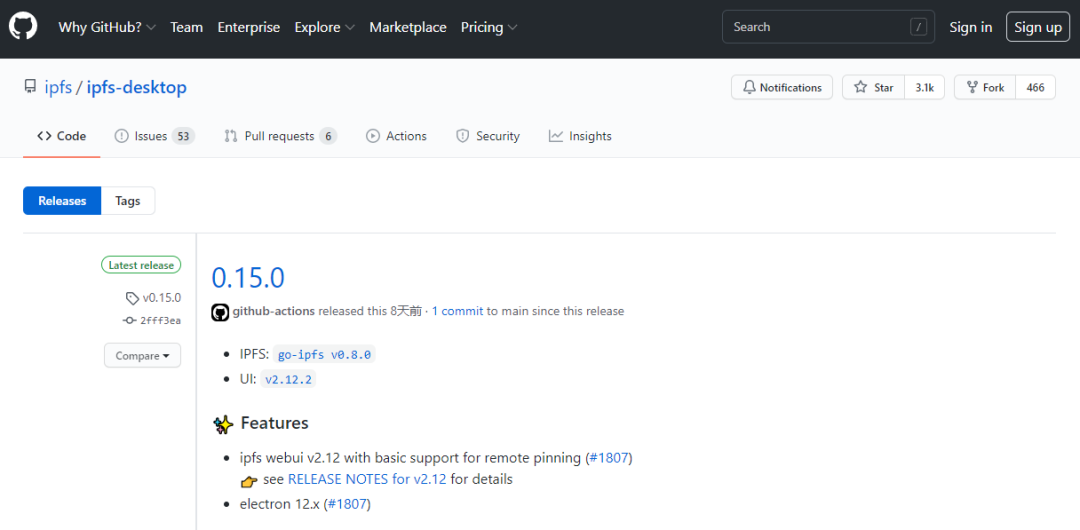Click the repository book icon beside ipfs
Viewport: 1080px width, 530px height.
pyautogui.click(x=30, y=87)
